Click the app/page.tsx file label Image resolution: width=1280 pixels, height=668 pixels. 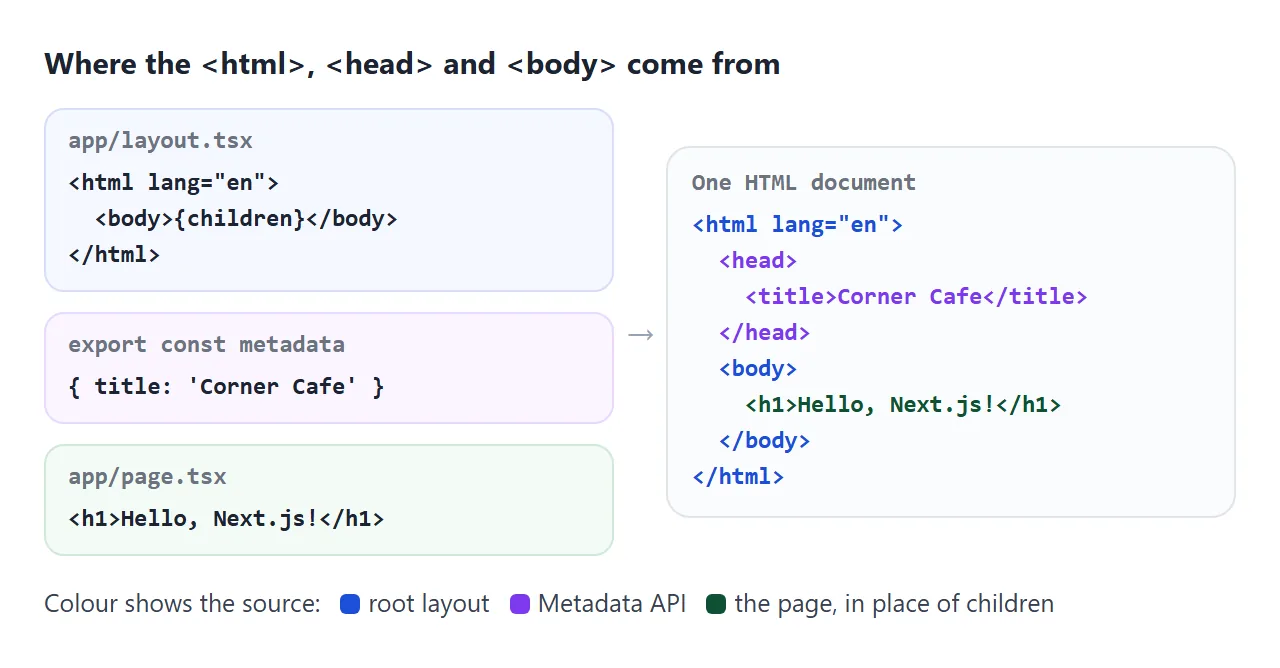tap(147, 477)
